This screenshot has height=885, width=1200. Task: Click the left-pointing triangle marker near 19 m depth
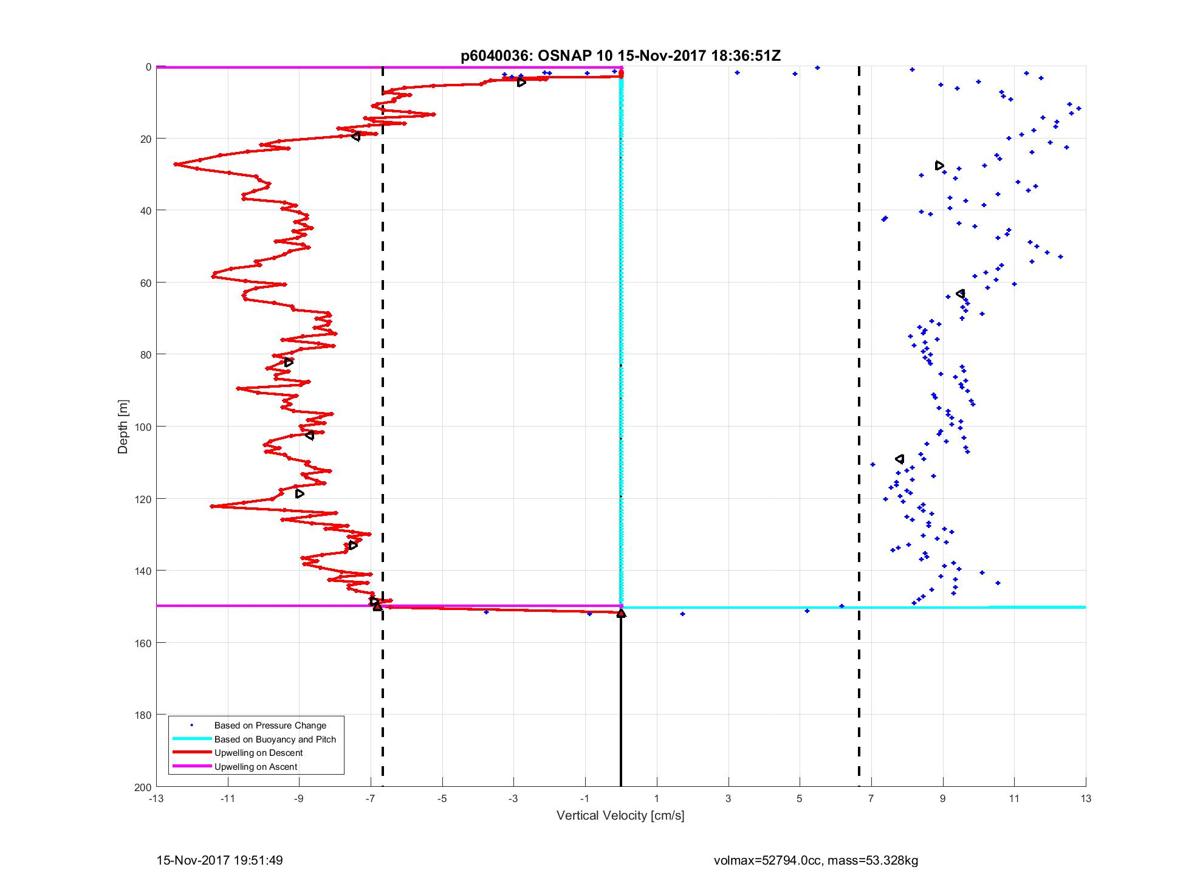[x=356, y=136]
